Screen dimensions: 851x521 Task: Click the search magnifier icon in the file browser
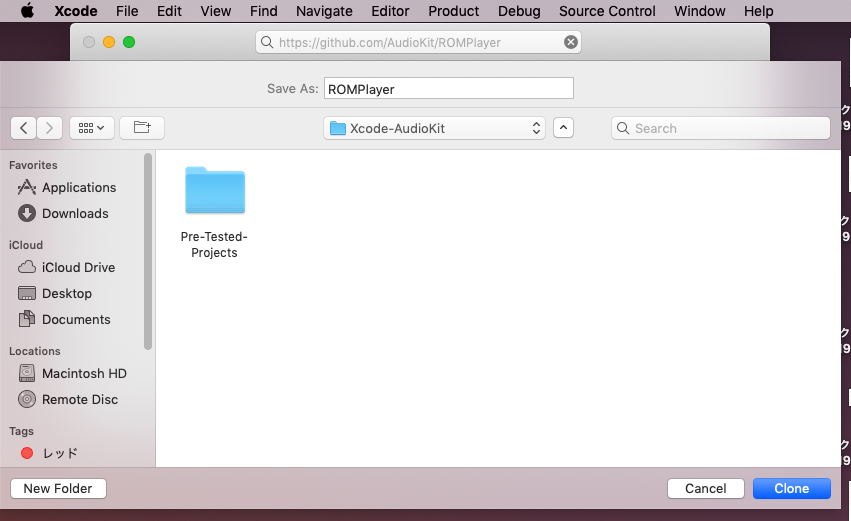(x=623, y=128)
